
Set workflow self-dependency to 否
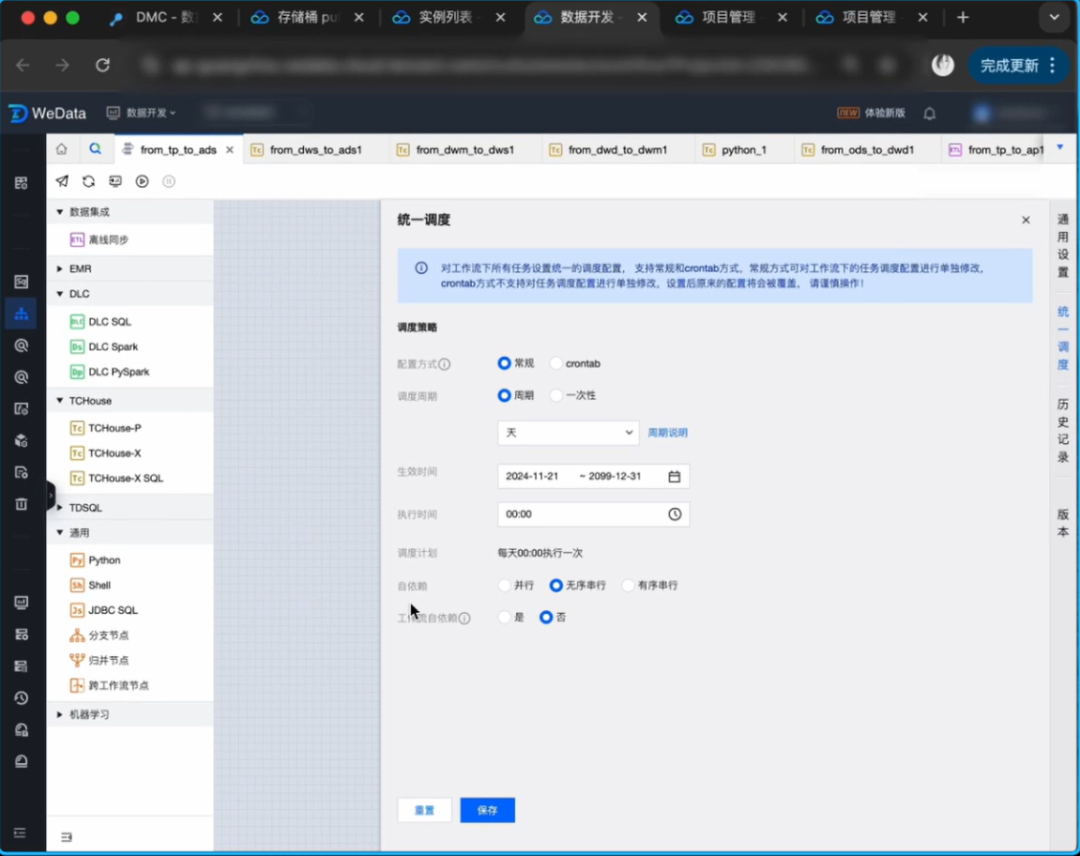546,617
